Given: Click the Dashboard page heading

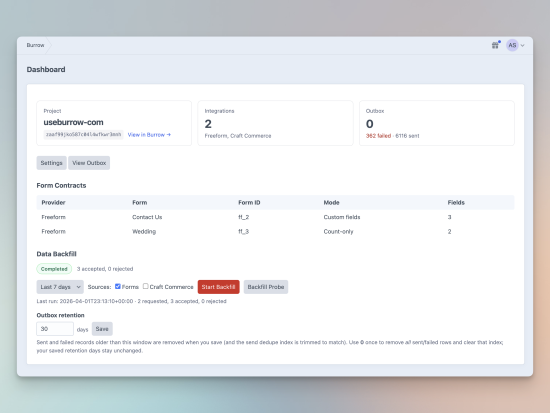Looking at the screenshot, I should pyautogui.click(x=46, y=69).
